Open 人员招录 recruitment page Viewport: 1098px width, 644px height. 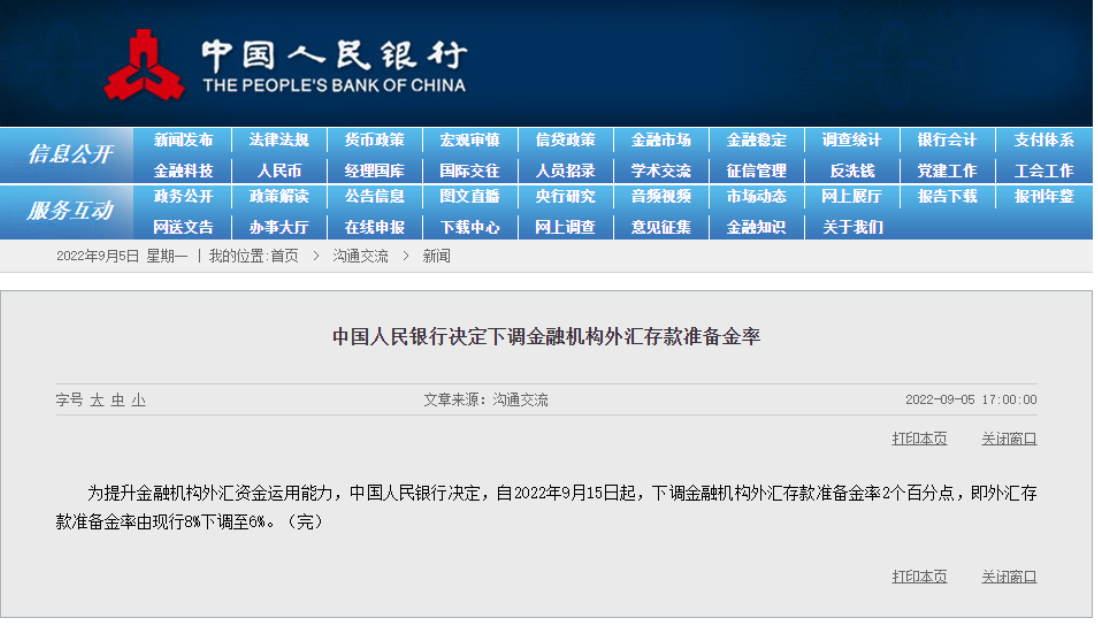pos(565,171)
